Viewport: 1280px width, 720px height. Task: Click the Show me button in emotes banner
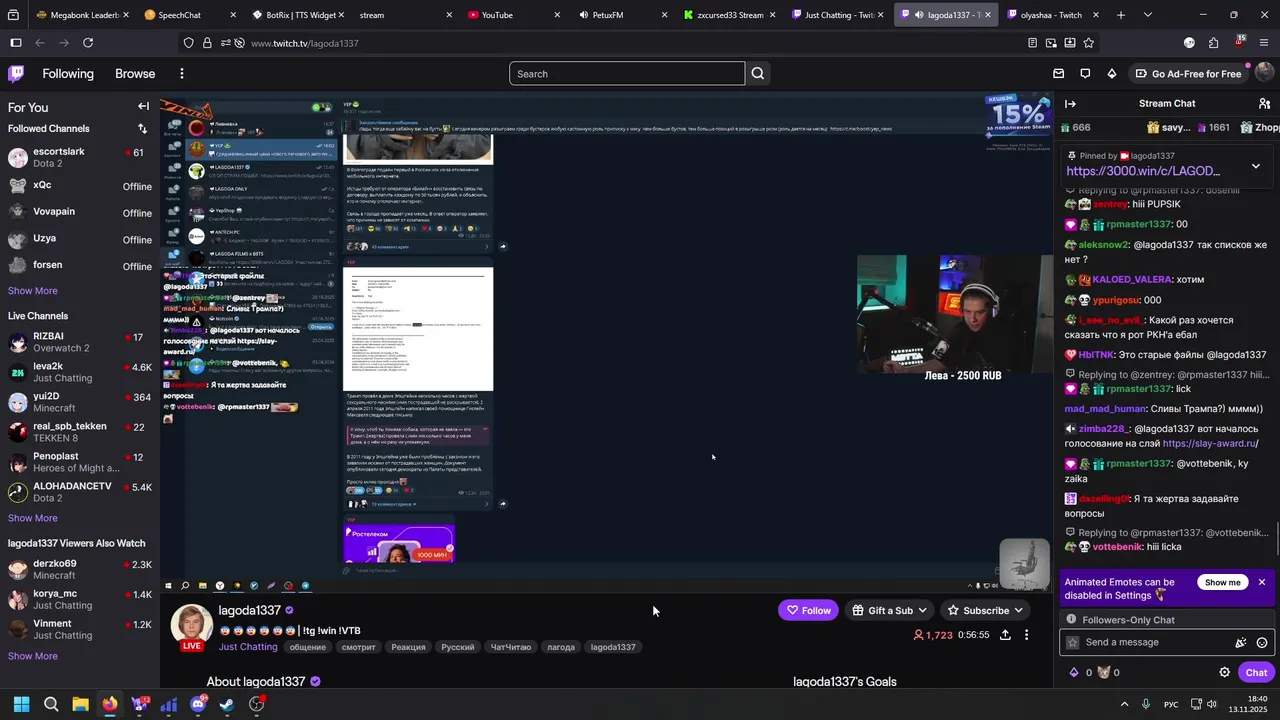pyautogui.click(x=1222, y=582)
